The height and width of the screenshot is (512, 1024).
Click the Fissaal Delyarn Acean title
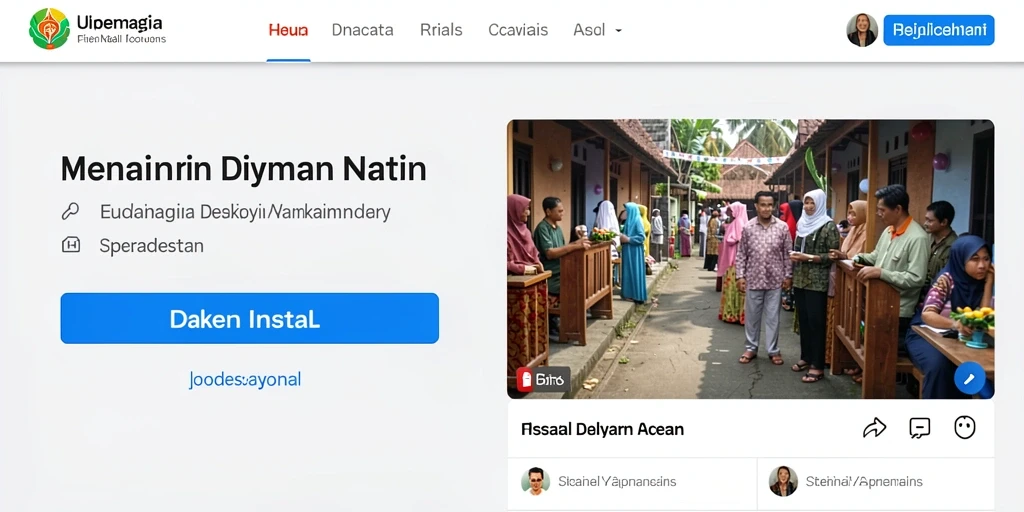(603, 429)
